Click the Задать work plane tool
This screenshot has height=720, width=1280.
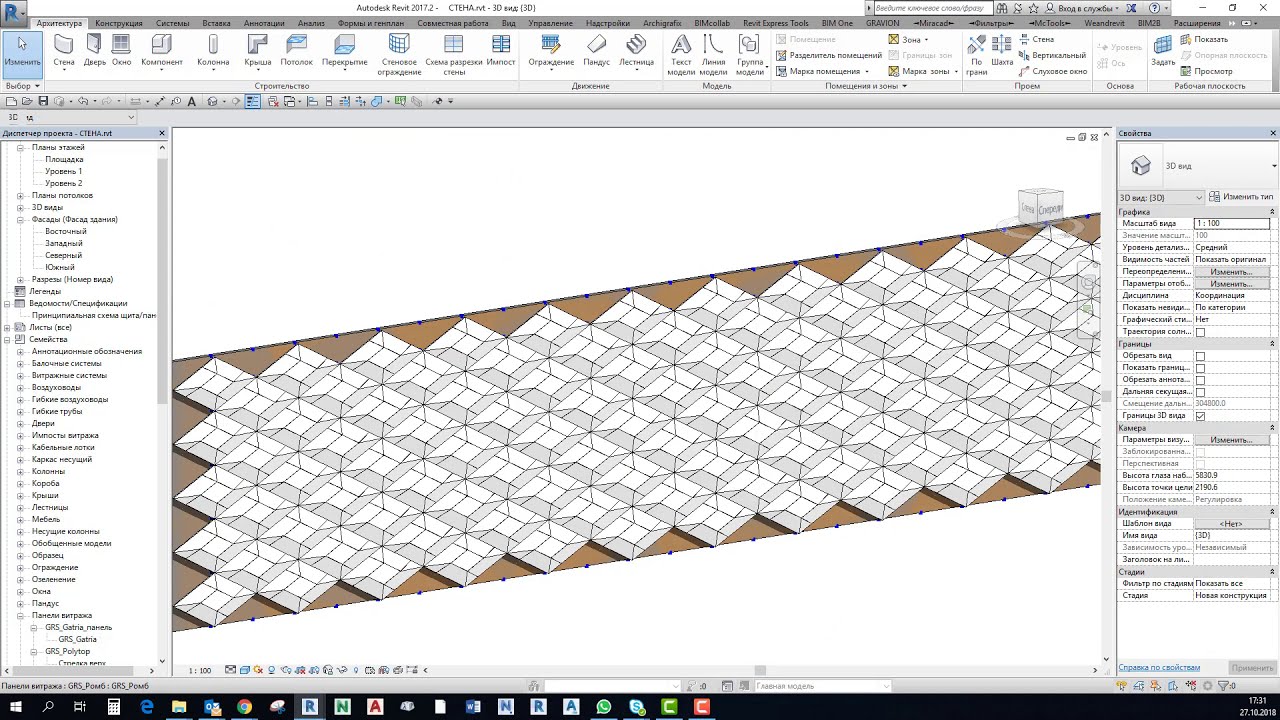pyautogui.click(x=1163, y=51)
